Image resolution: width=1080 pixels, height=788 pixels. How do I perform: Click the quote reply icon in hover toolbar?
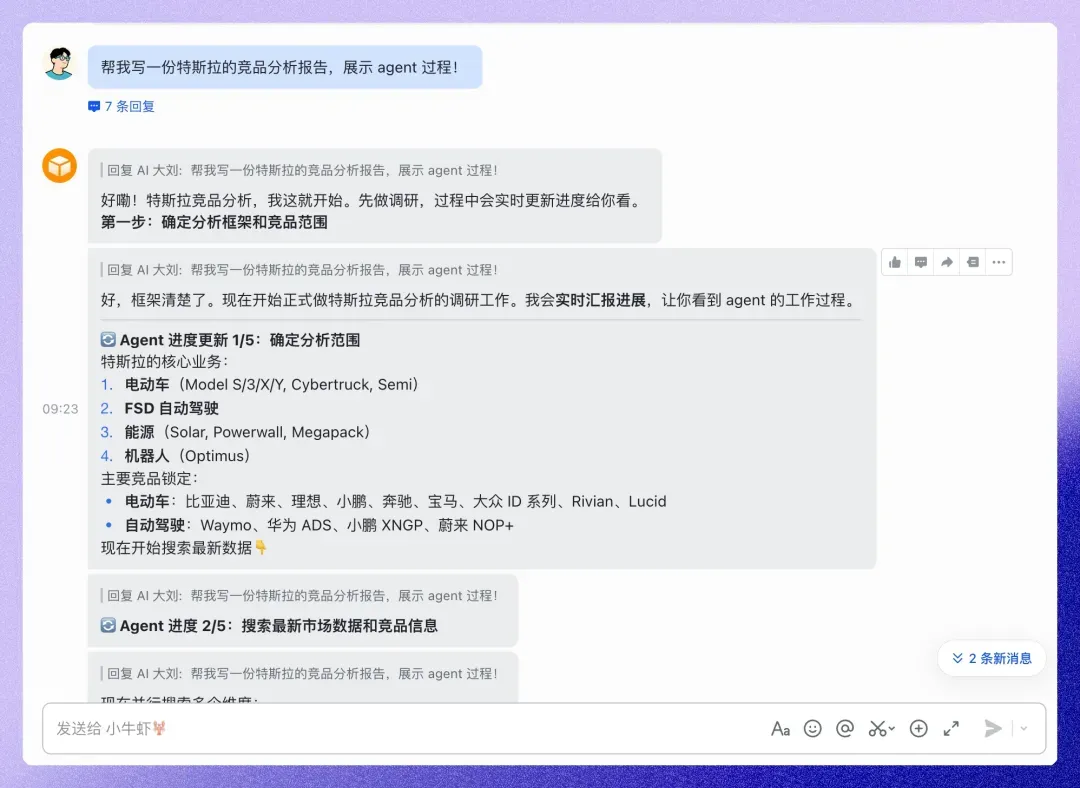click(973, 262)
